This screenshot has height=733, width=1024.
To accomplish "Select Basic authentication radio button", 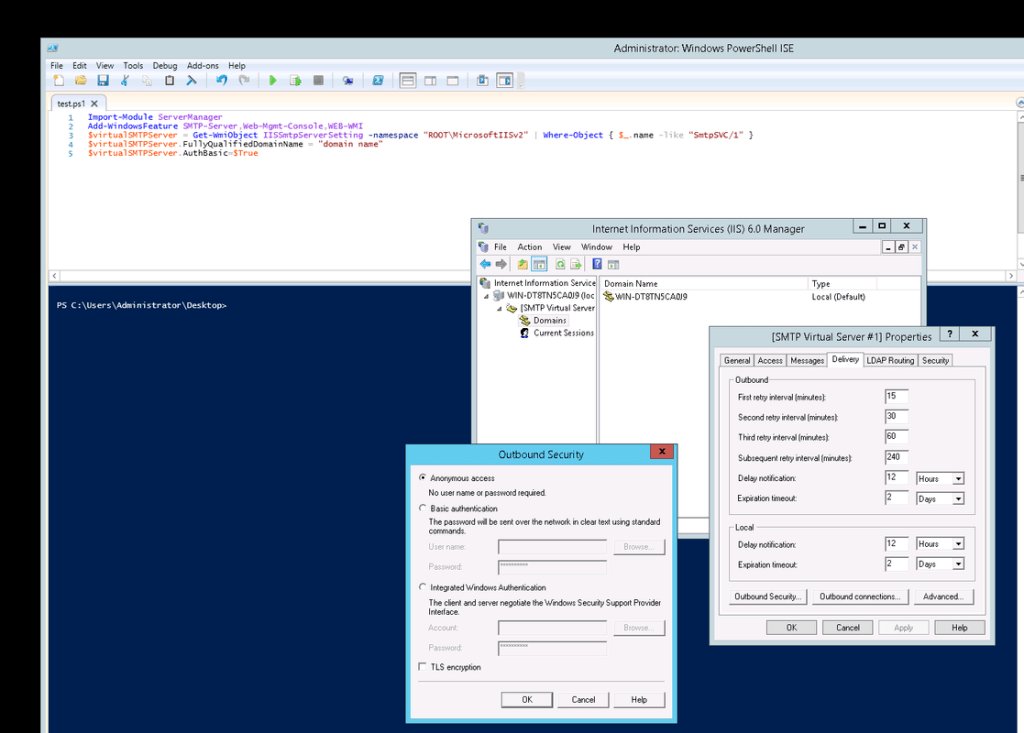I will pos(423,508).
